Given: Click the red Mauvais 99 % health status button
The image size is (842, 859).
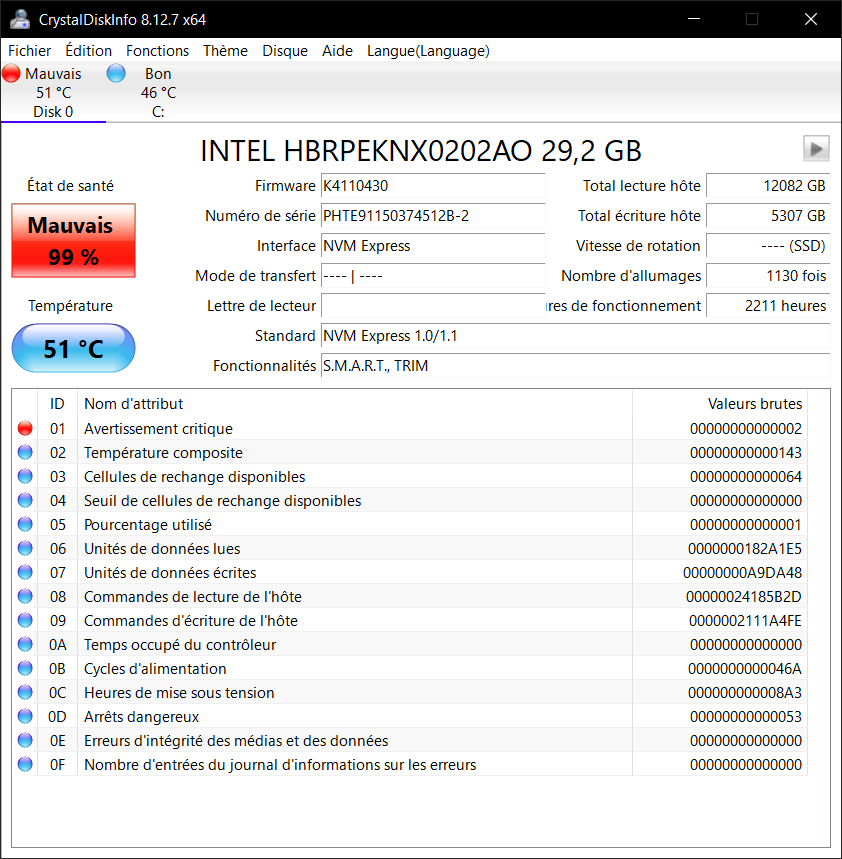Looking at the screenshot, I should [73, 241].
